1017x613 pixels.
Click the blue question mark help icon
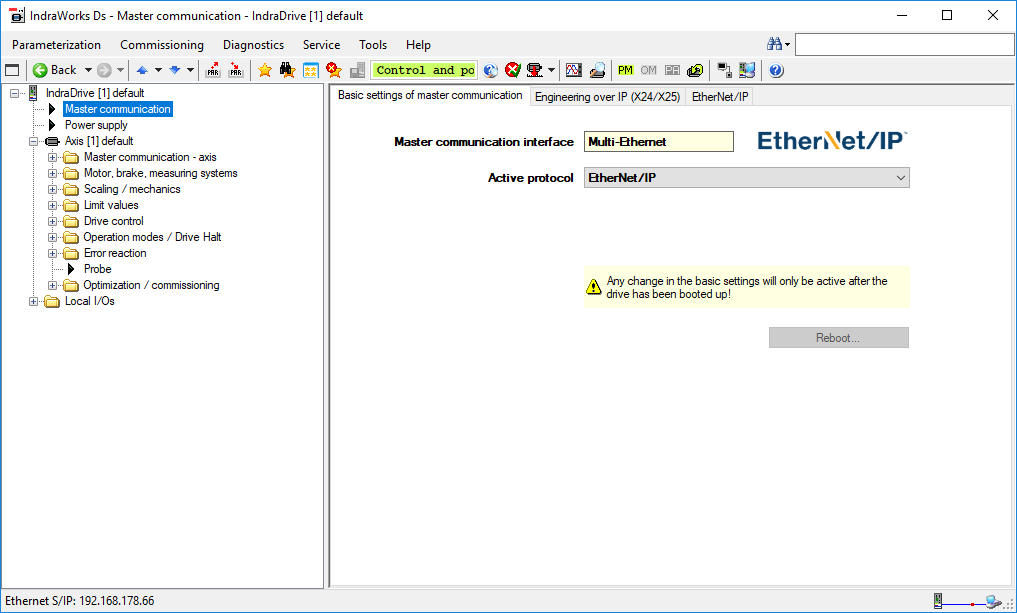coord(777,70)
